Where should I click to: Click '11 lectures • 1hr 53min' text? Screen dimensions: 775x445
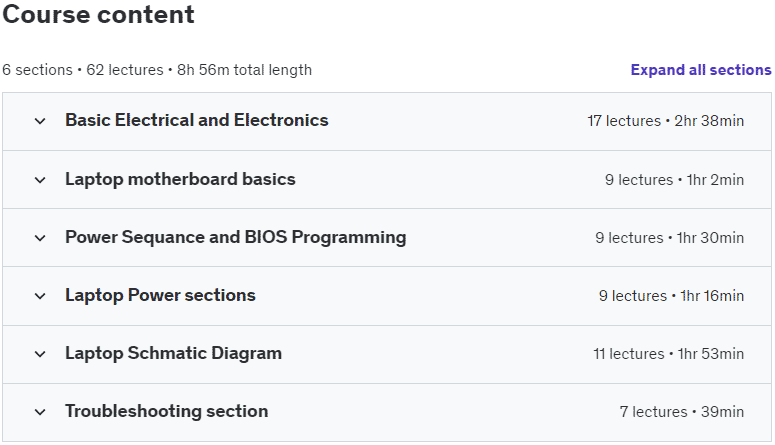click(x=668, y=354)
